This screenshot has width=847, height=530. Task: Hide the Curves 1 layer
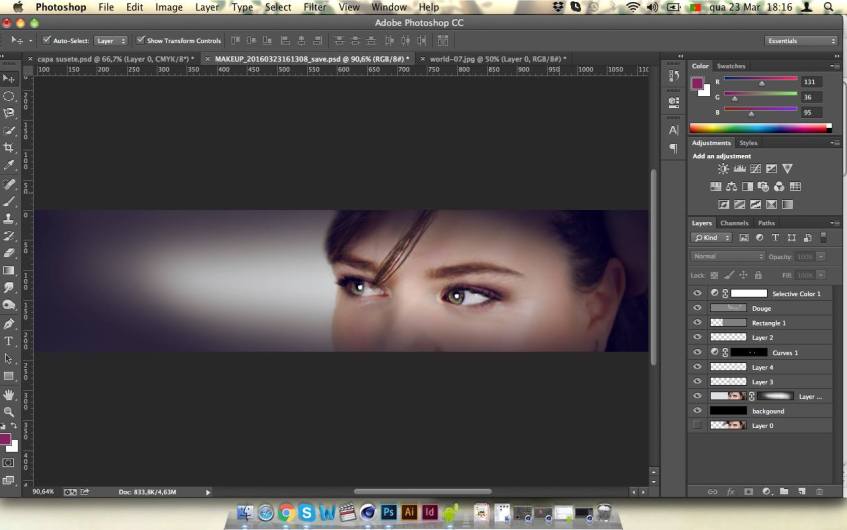(697, 353)
